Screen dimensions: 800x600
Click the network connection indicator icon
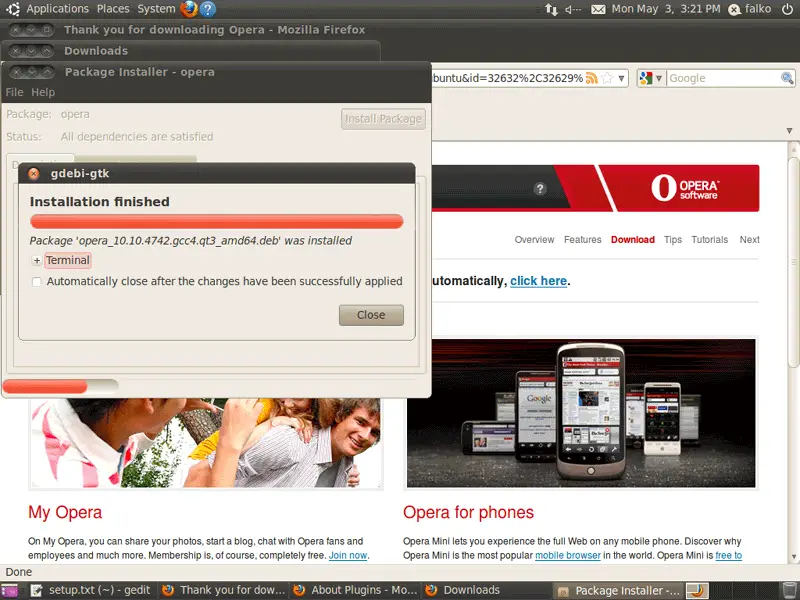pyautogui.click(x=551, y=9)
